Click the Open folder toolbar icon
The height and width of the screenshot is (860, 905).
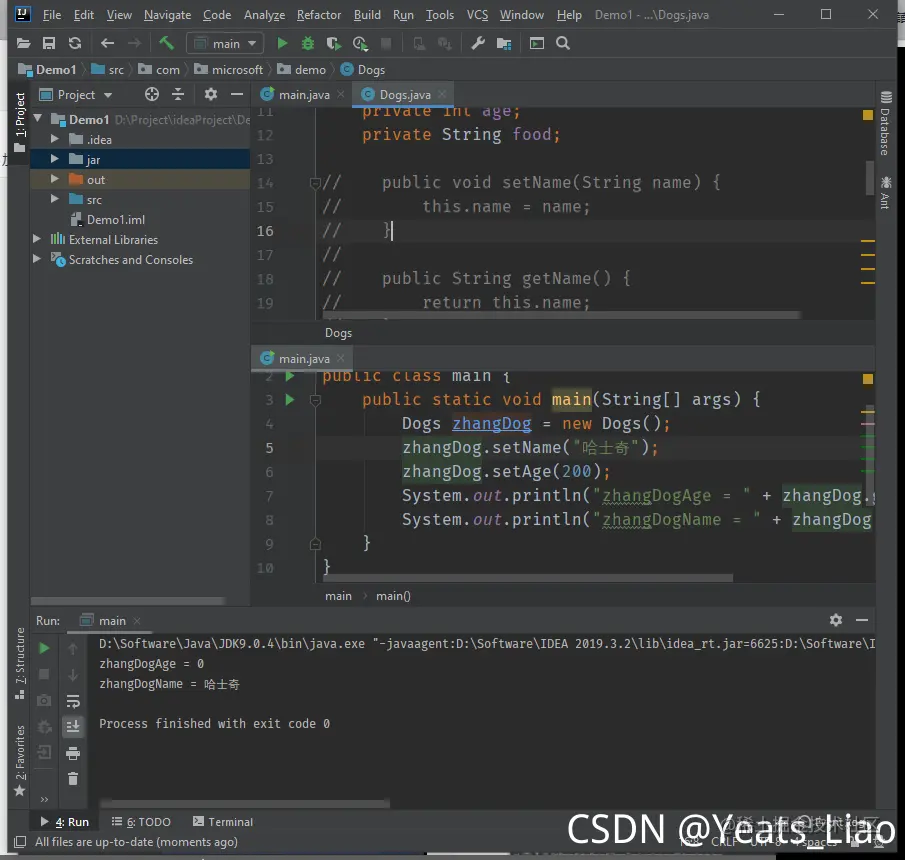point(23,43)
